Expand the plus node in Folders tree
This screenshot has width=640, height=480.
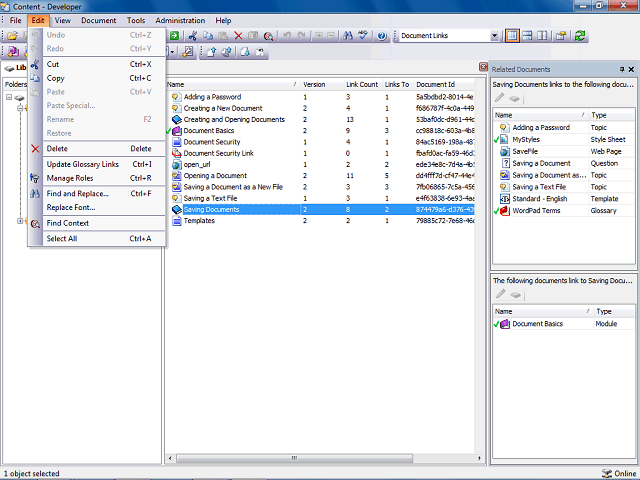point(20,221)
